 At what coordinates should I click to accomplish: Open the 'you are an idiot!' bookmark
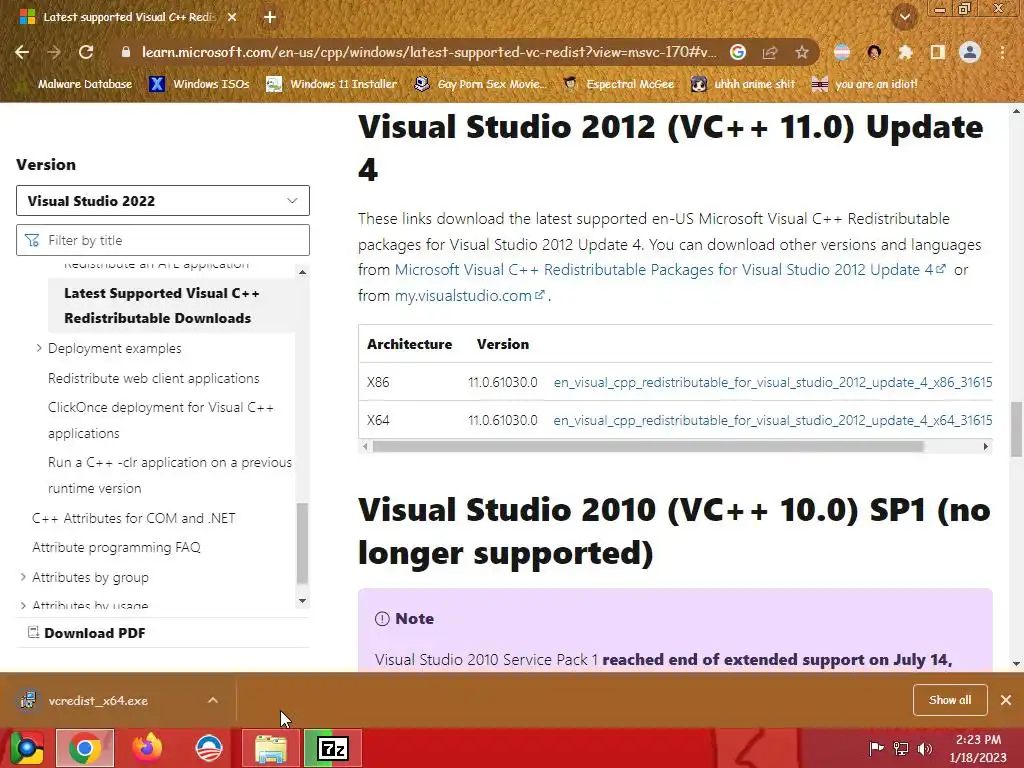click(x=864, y=84)
